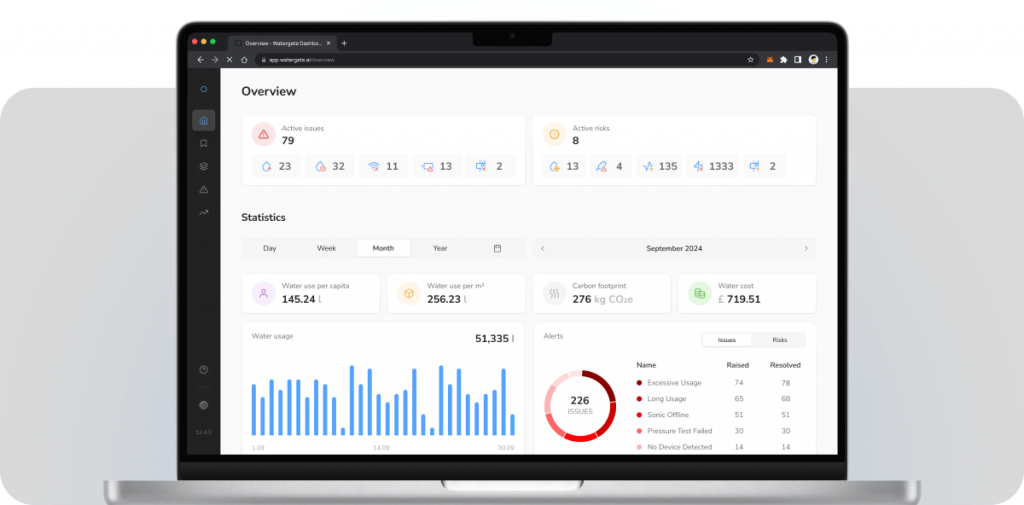Open the layers icon in sidebar
This screenshot has width=1024, height=505.
coord(204,166)
